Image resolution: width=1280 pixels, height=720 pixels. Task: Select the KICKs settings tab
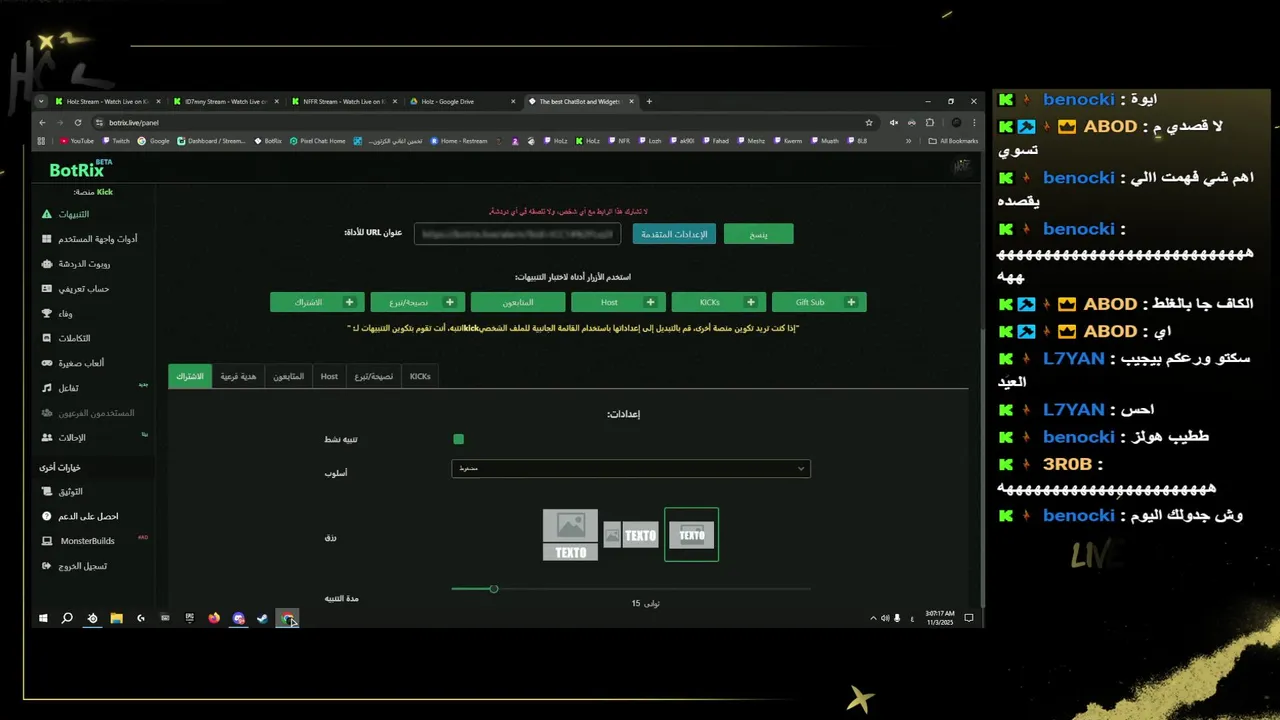coord(420,376)
